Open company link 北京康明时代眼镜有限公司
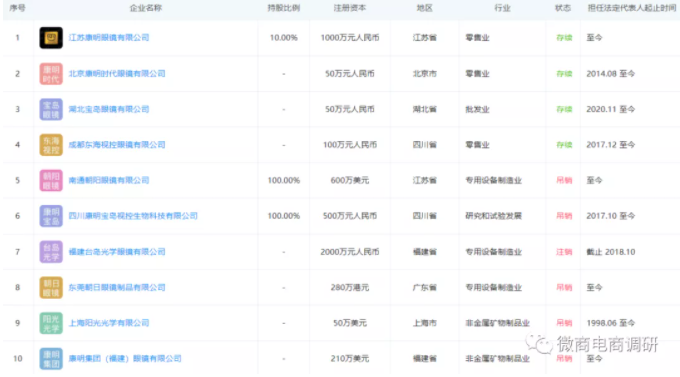Viewport: 680px width, 377px height. 117,74
